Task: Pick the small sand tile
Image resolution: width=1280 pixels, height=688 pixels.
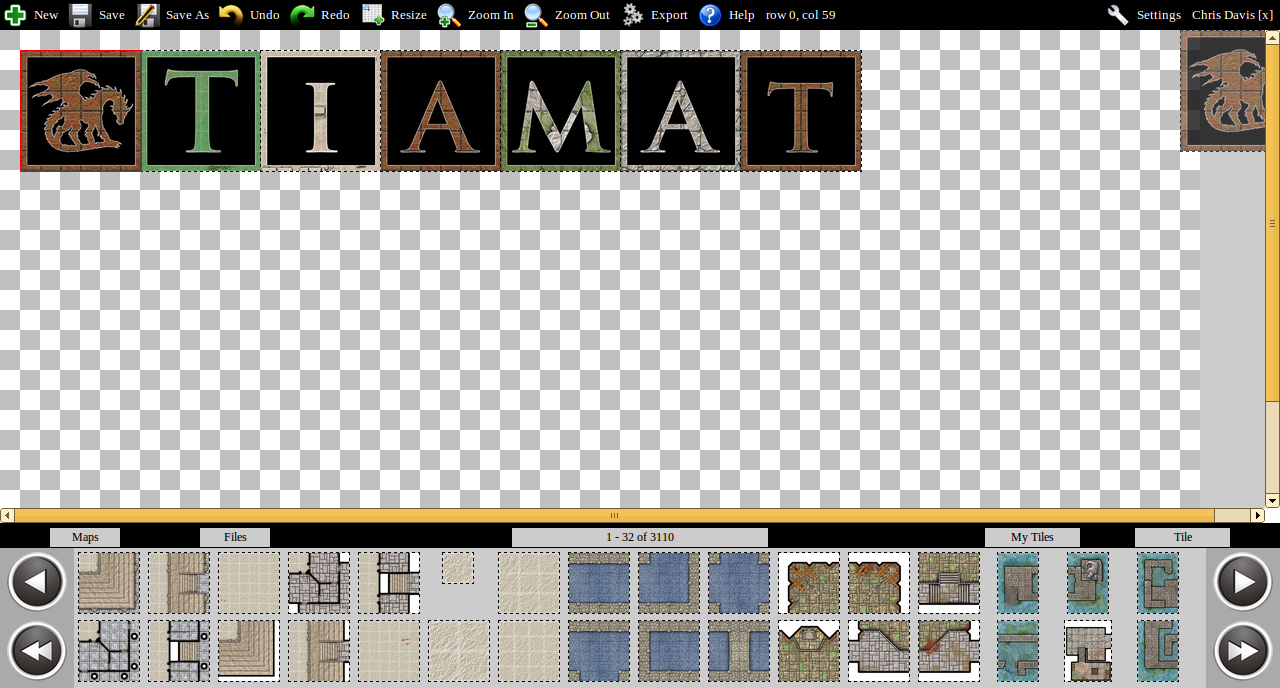Action: tap(458, 568)
